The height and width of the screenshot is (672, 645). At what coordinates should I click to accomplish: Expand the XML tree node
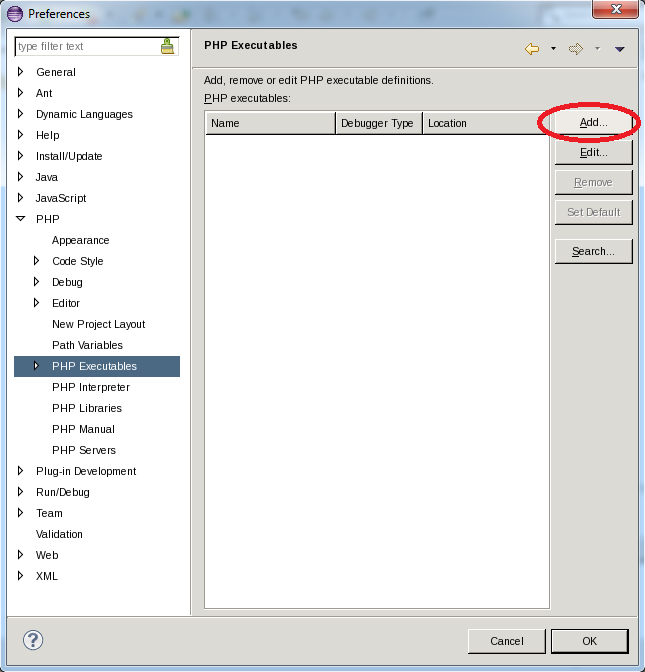coord(20,576)
